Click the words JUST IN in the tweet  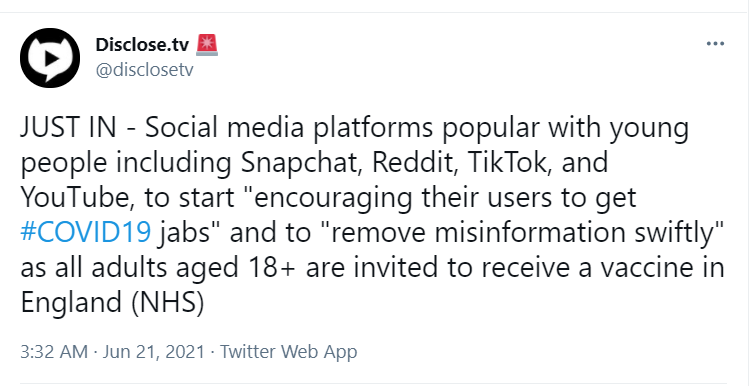[x=69, y=128]
